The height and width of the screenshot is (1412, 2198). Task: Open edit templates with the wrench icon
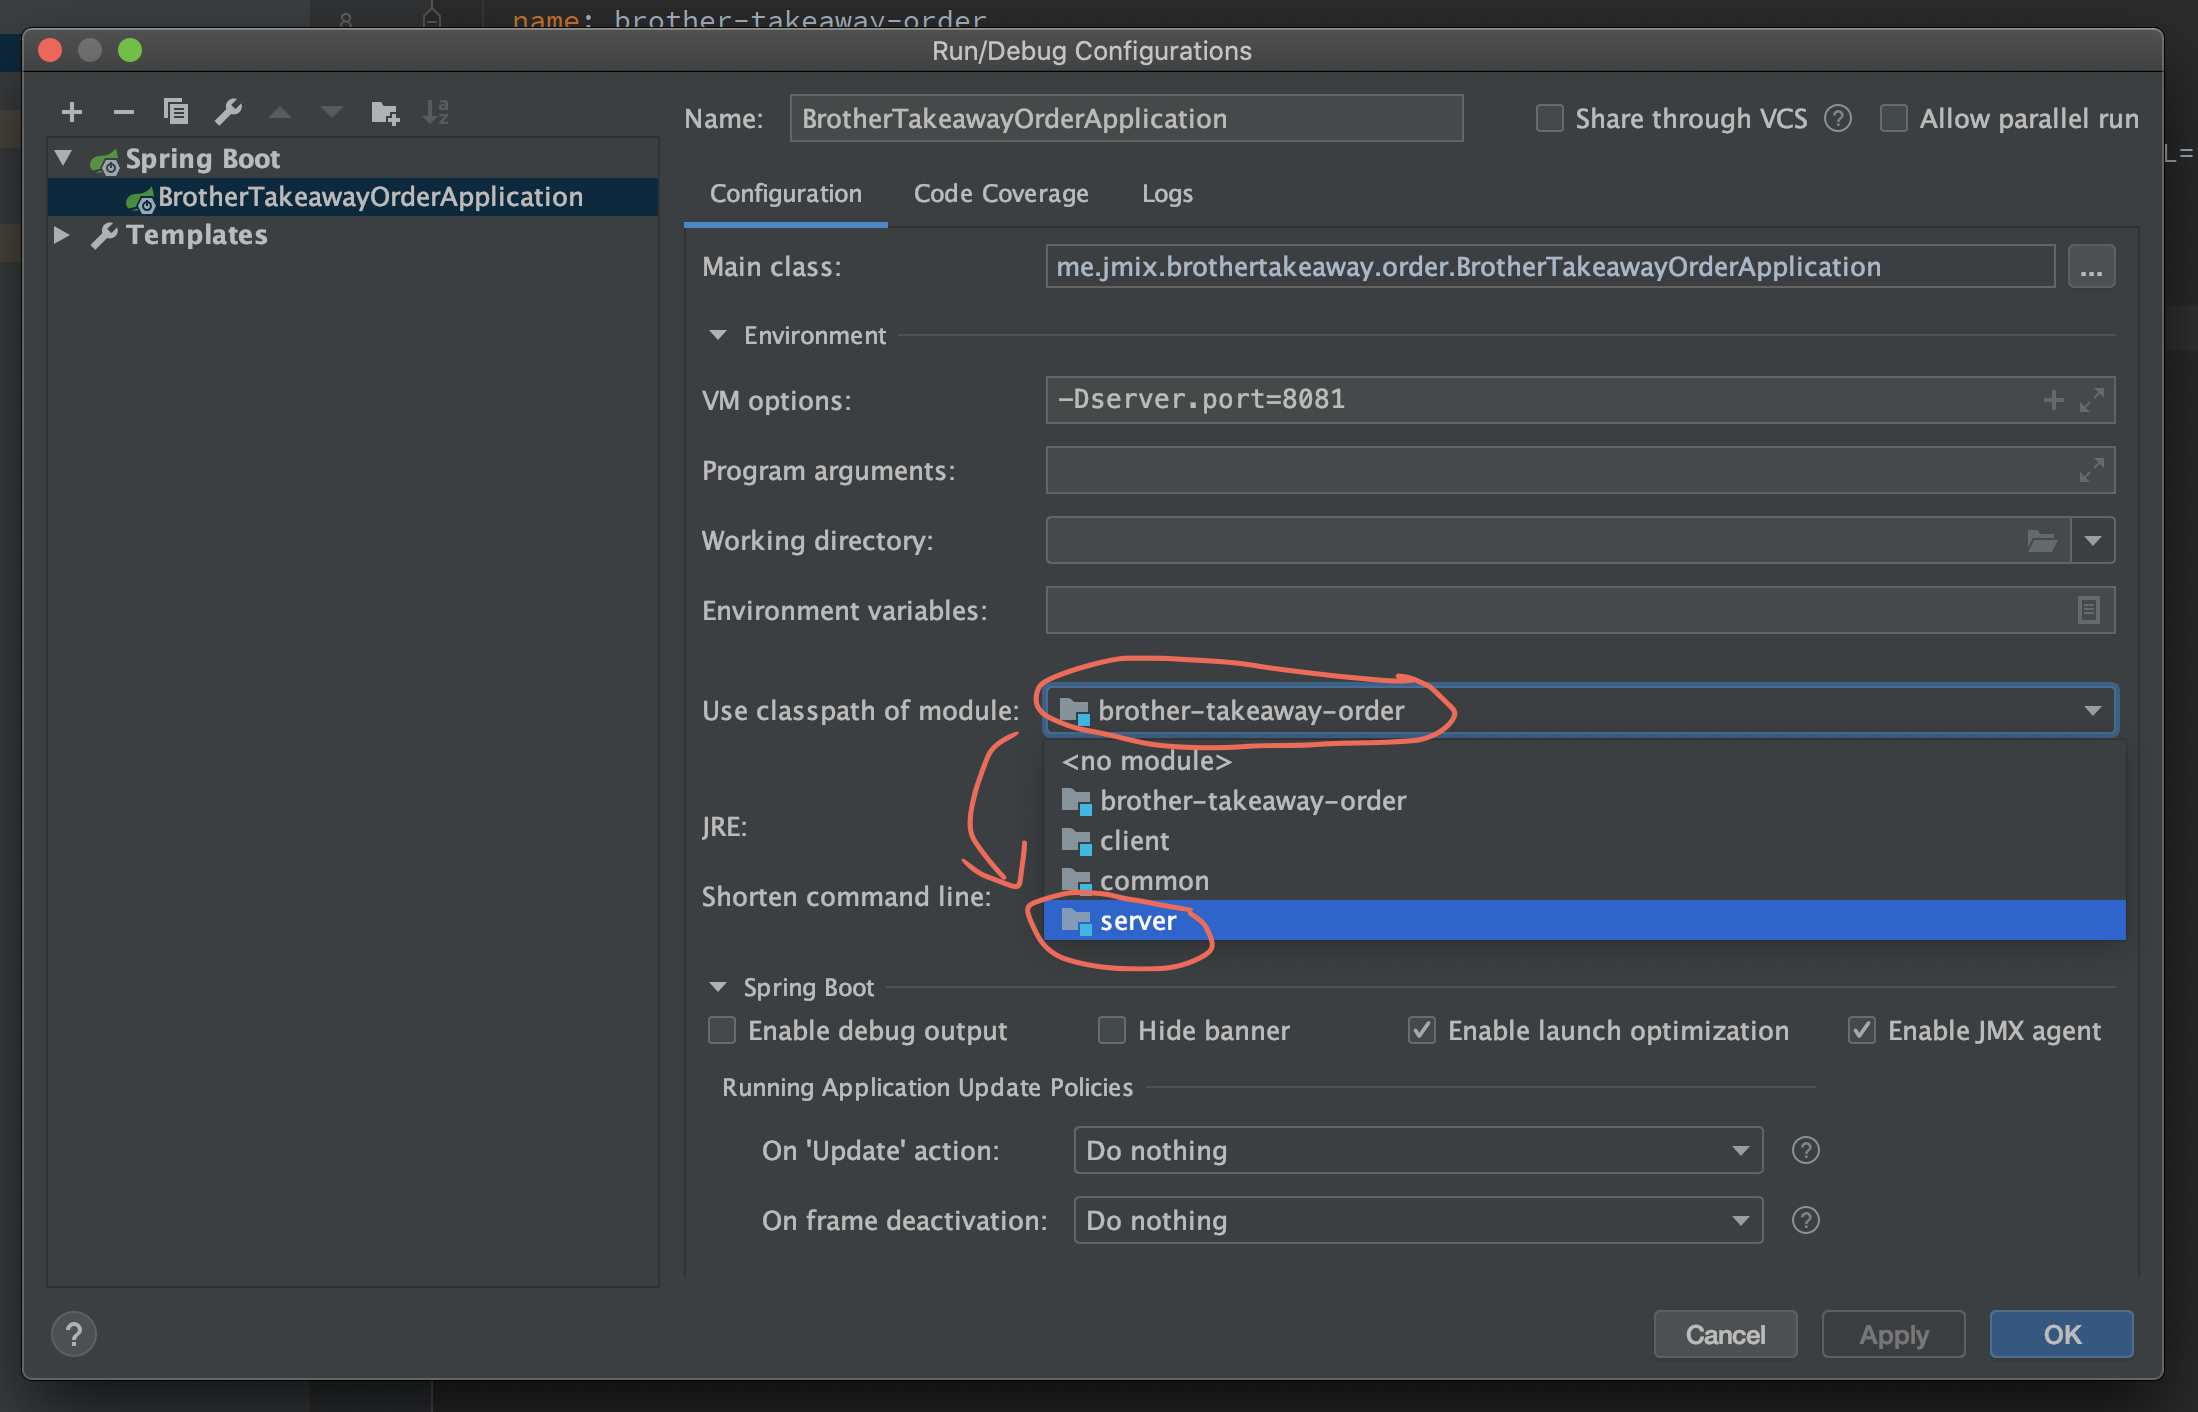tap(228, 112)
